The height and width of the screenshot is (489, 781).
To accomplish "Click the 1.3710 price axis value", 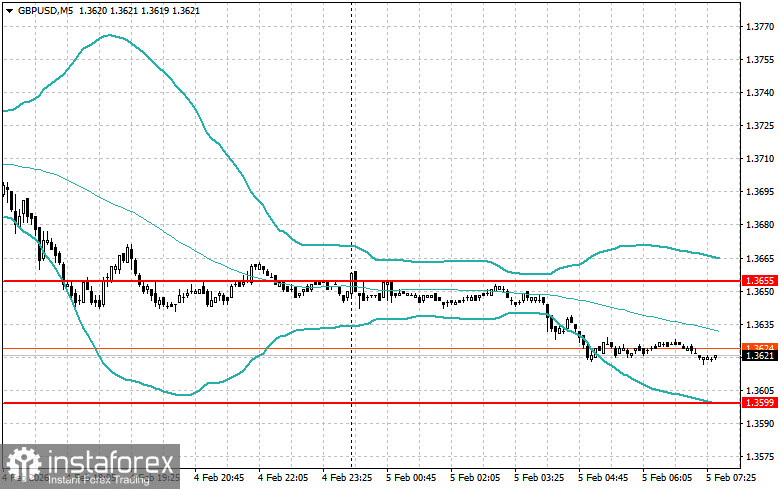I will pyautogui.click(x=761, y=159).
